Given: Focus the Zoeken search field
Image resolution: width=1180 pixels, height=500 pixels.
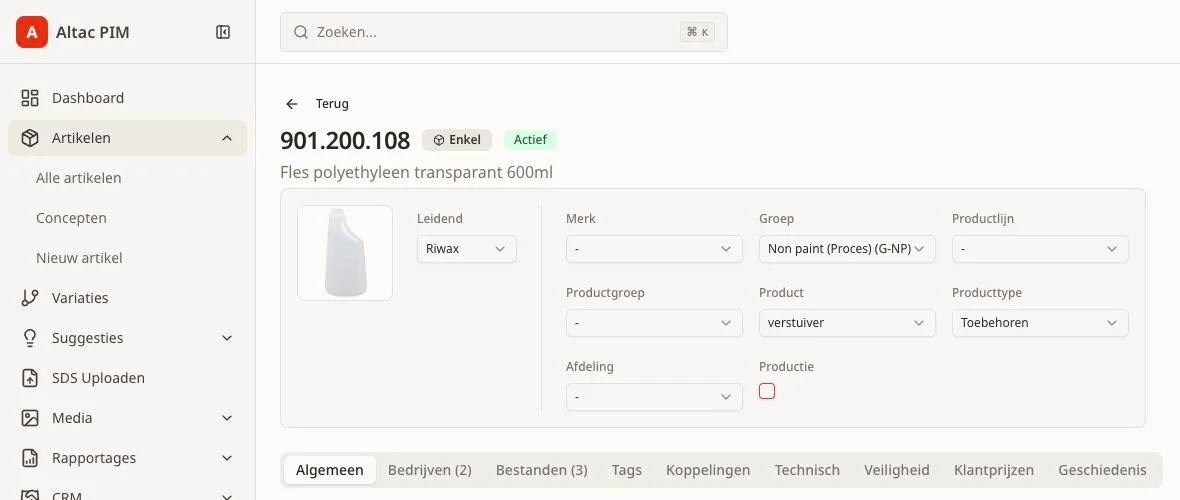Looking at the screenshot, I should coord(503,32).
